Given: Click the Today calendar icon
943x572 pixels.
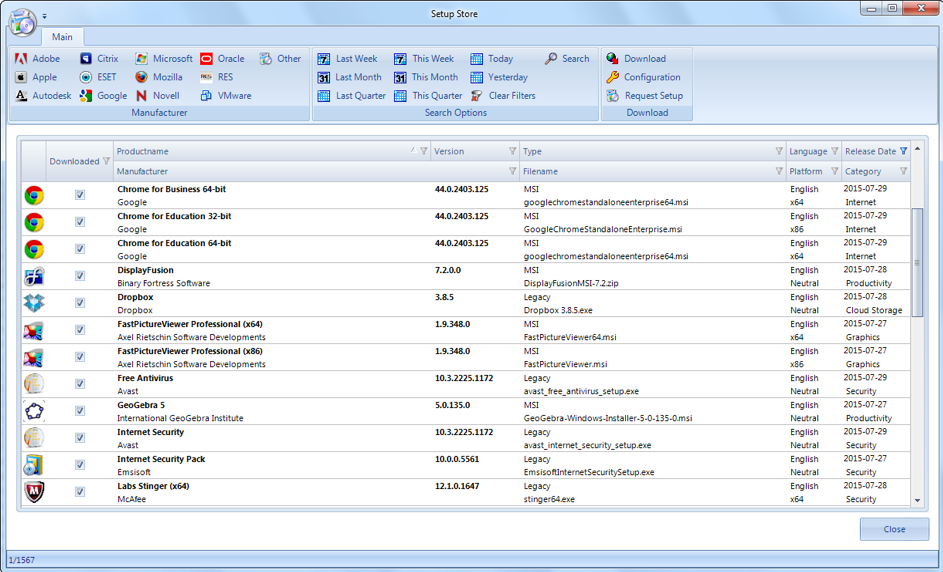Looking at the screenshot, I should click(477, 59).
